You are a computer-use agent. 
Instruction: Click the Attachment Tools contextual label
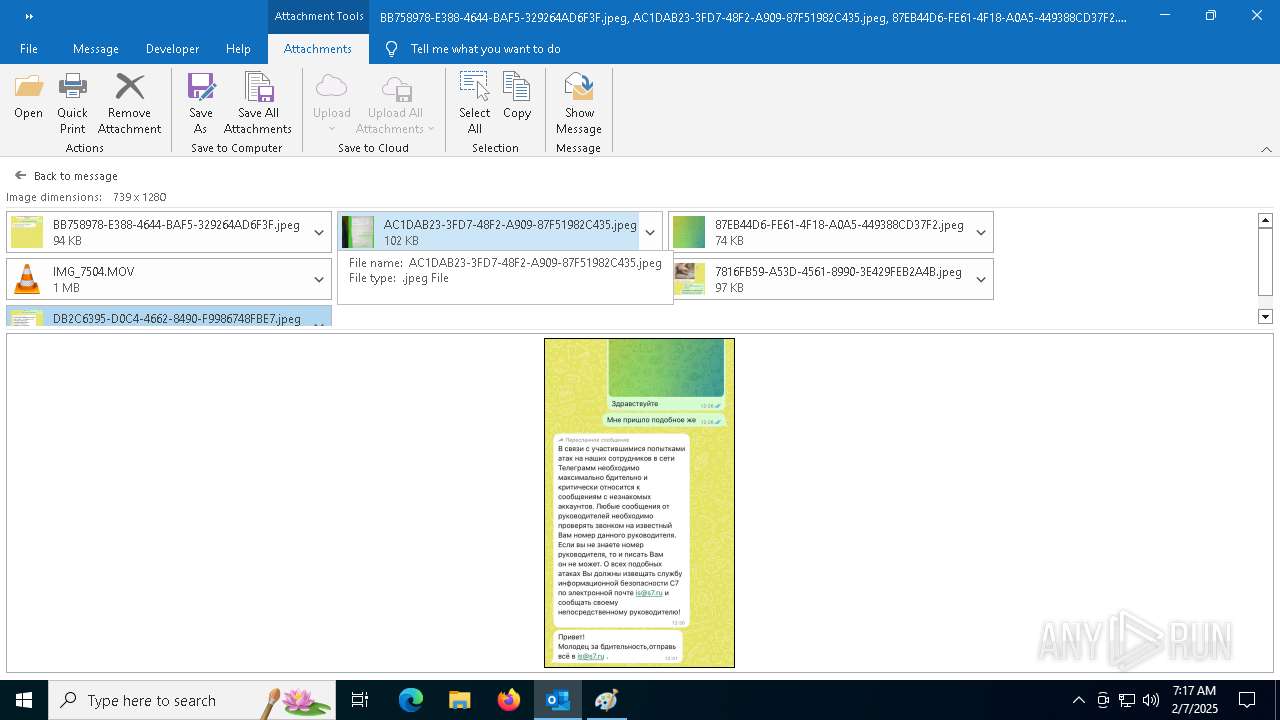[x=319, y=16]
